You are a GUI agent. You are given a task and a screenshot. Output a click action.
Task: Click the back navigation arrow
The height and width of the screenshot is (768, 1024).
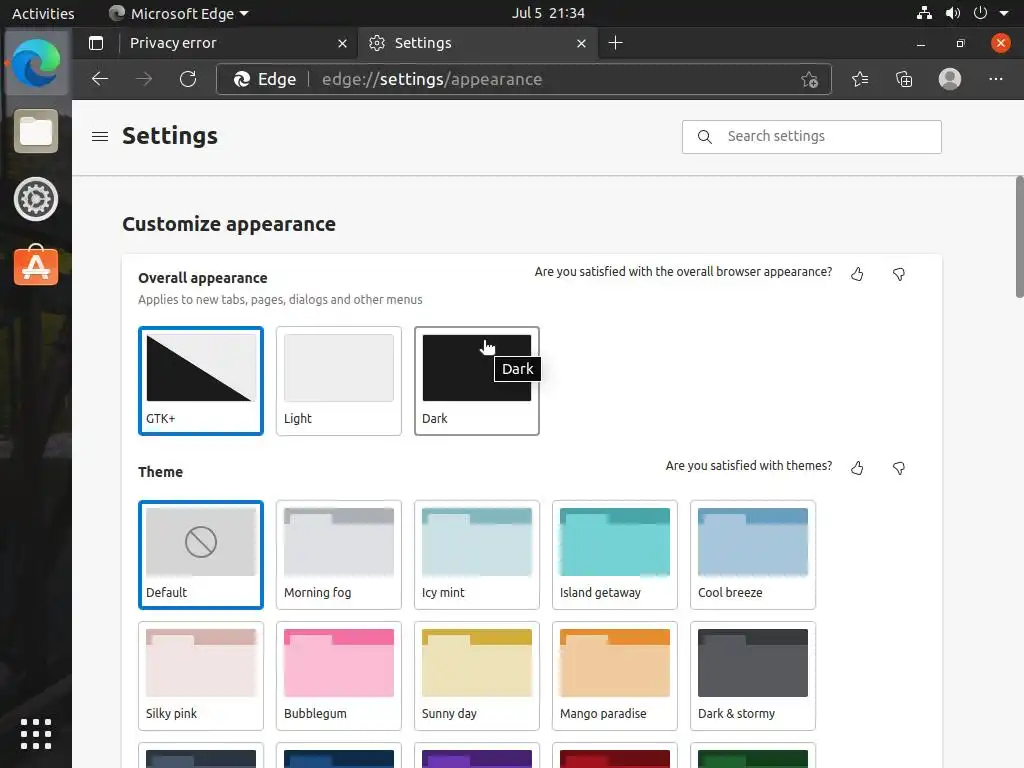99,79
